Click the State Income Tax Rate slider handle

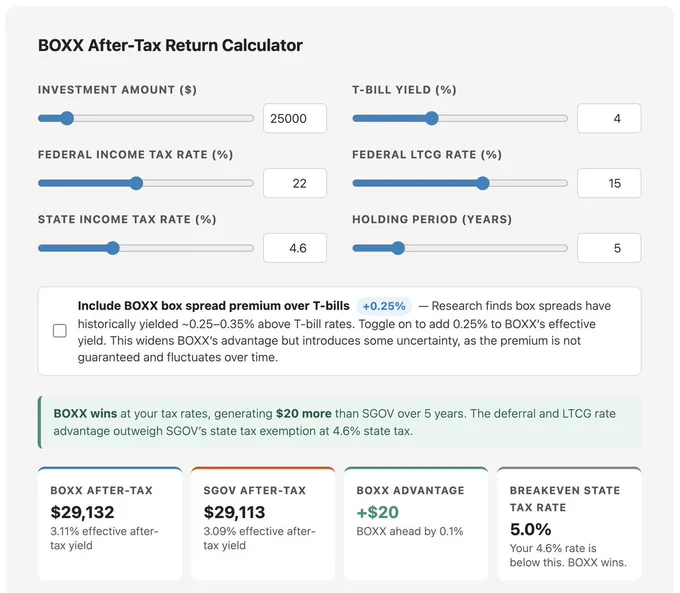point(113,248)
